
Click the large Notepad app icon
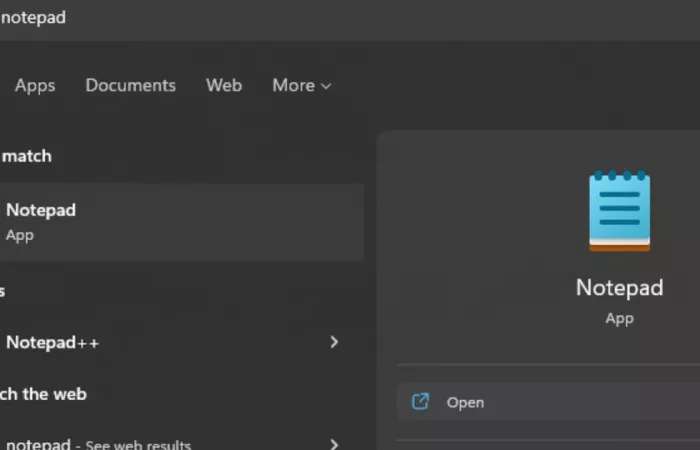620,210
